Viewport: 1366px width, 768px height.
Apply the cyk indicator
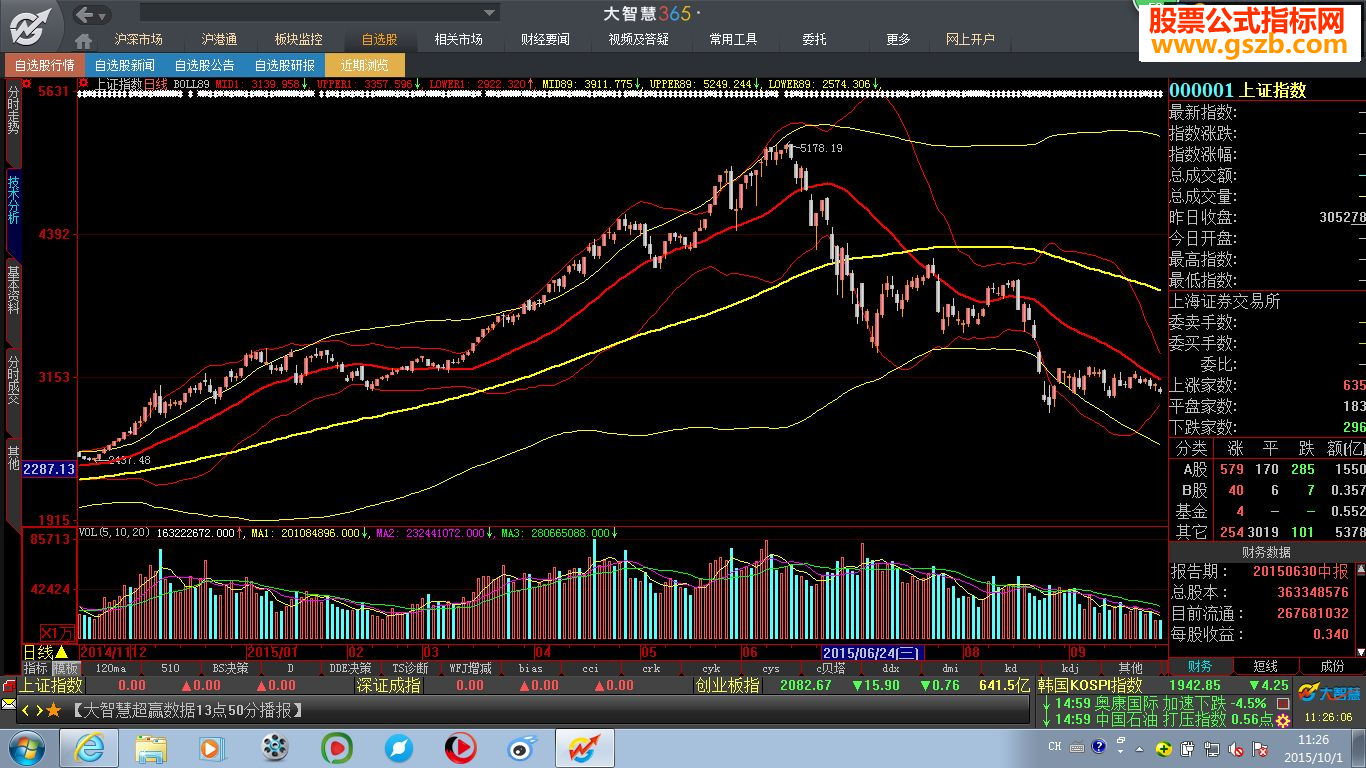[711, 668]
